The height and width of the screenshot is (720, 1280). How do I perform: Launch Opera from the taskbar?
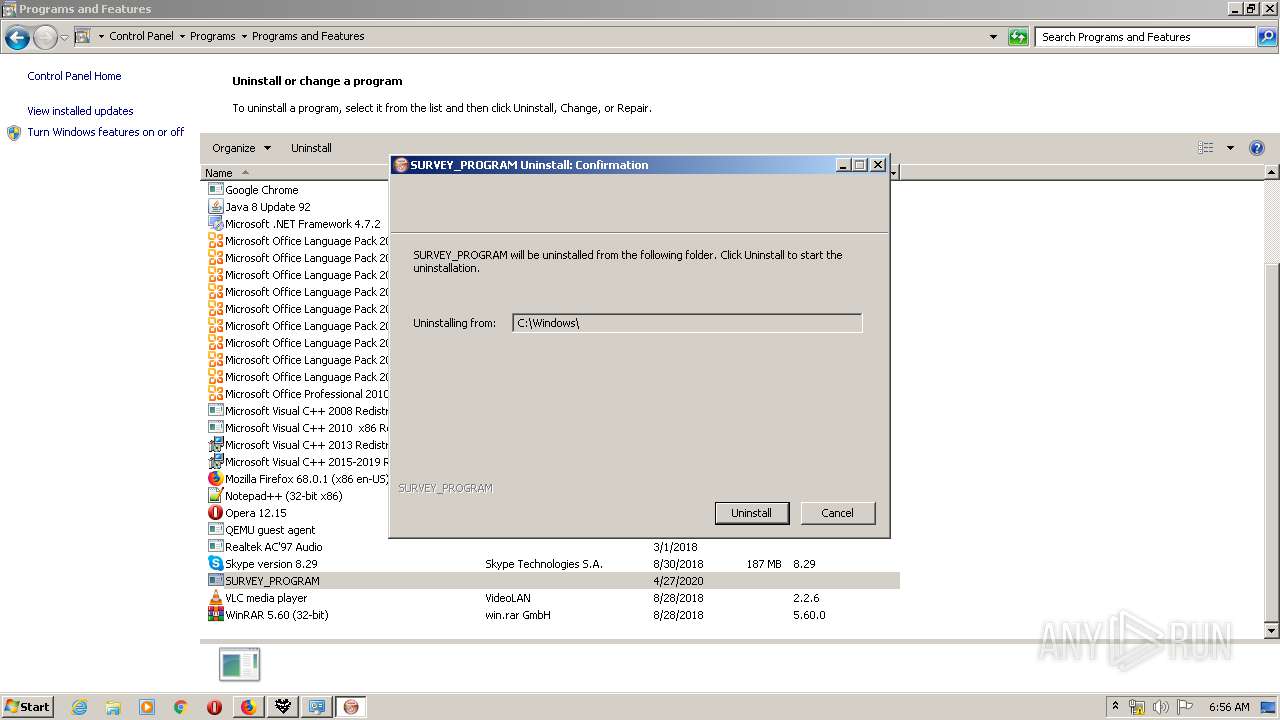214,707
